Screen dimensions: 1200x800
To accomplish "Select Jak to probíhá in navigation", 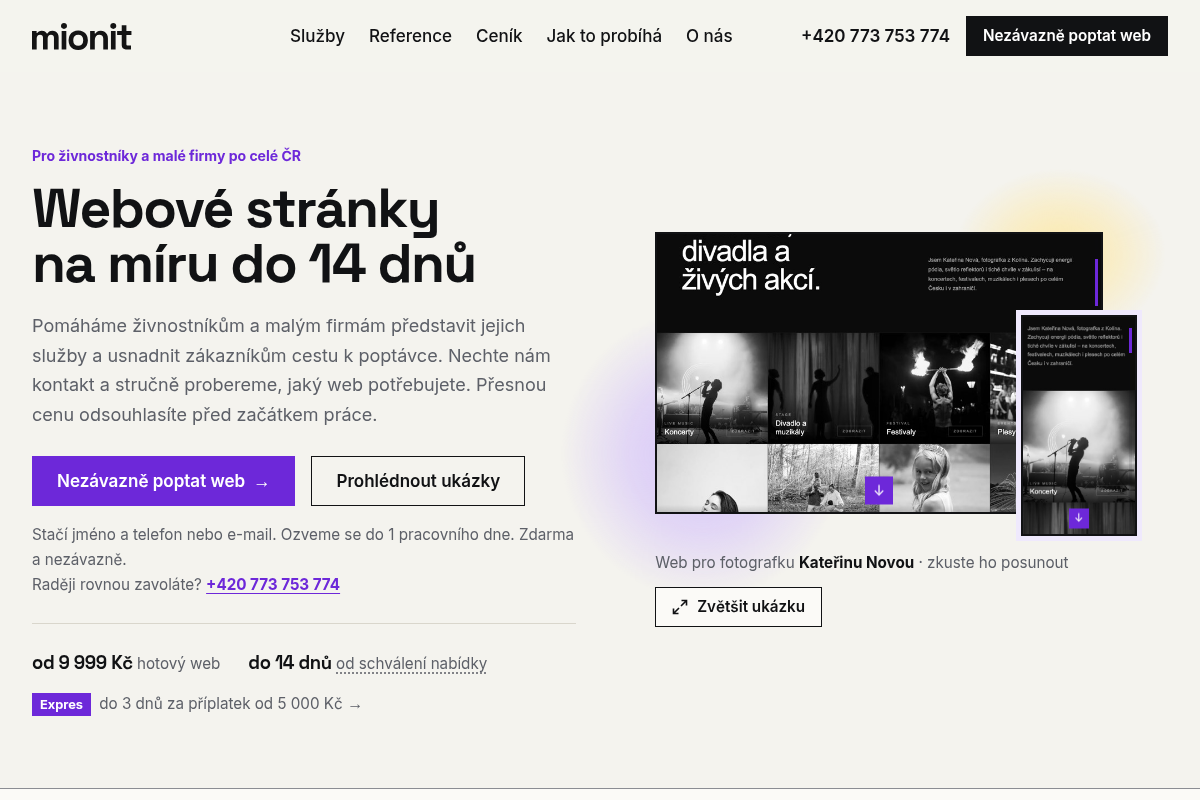I will click(x=604, y=36).
